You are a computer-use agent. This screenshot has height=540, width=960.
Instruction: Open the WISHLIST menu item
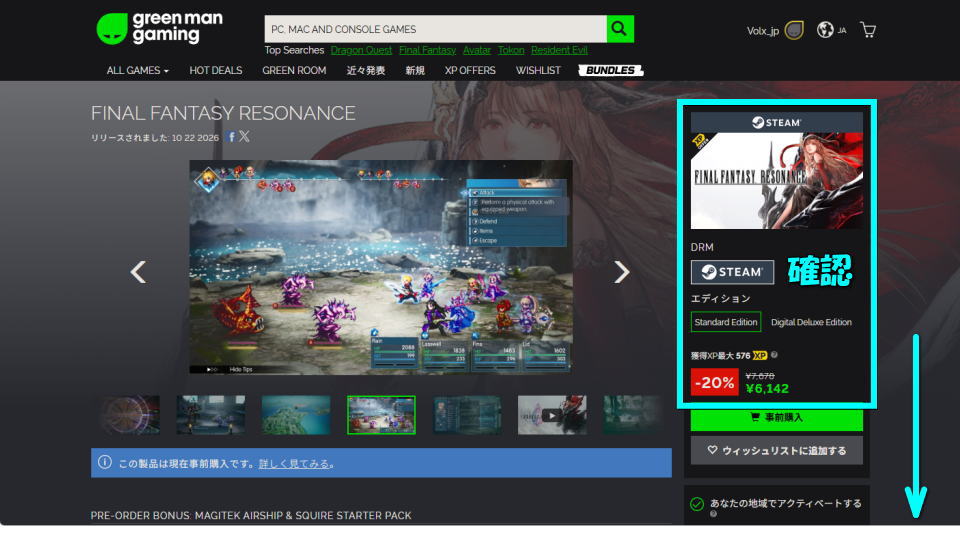click(538, 70)
